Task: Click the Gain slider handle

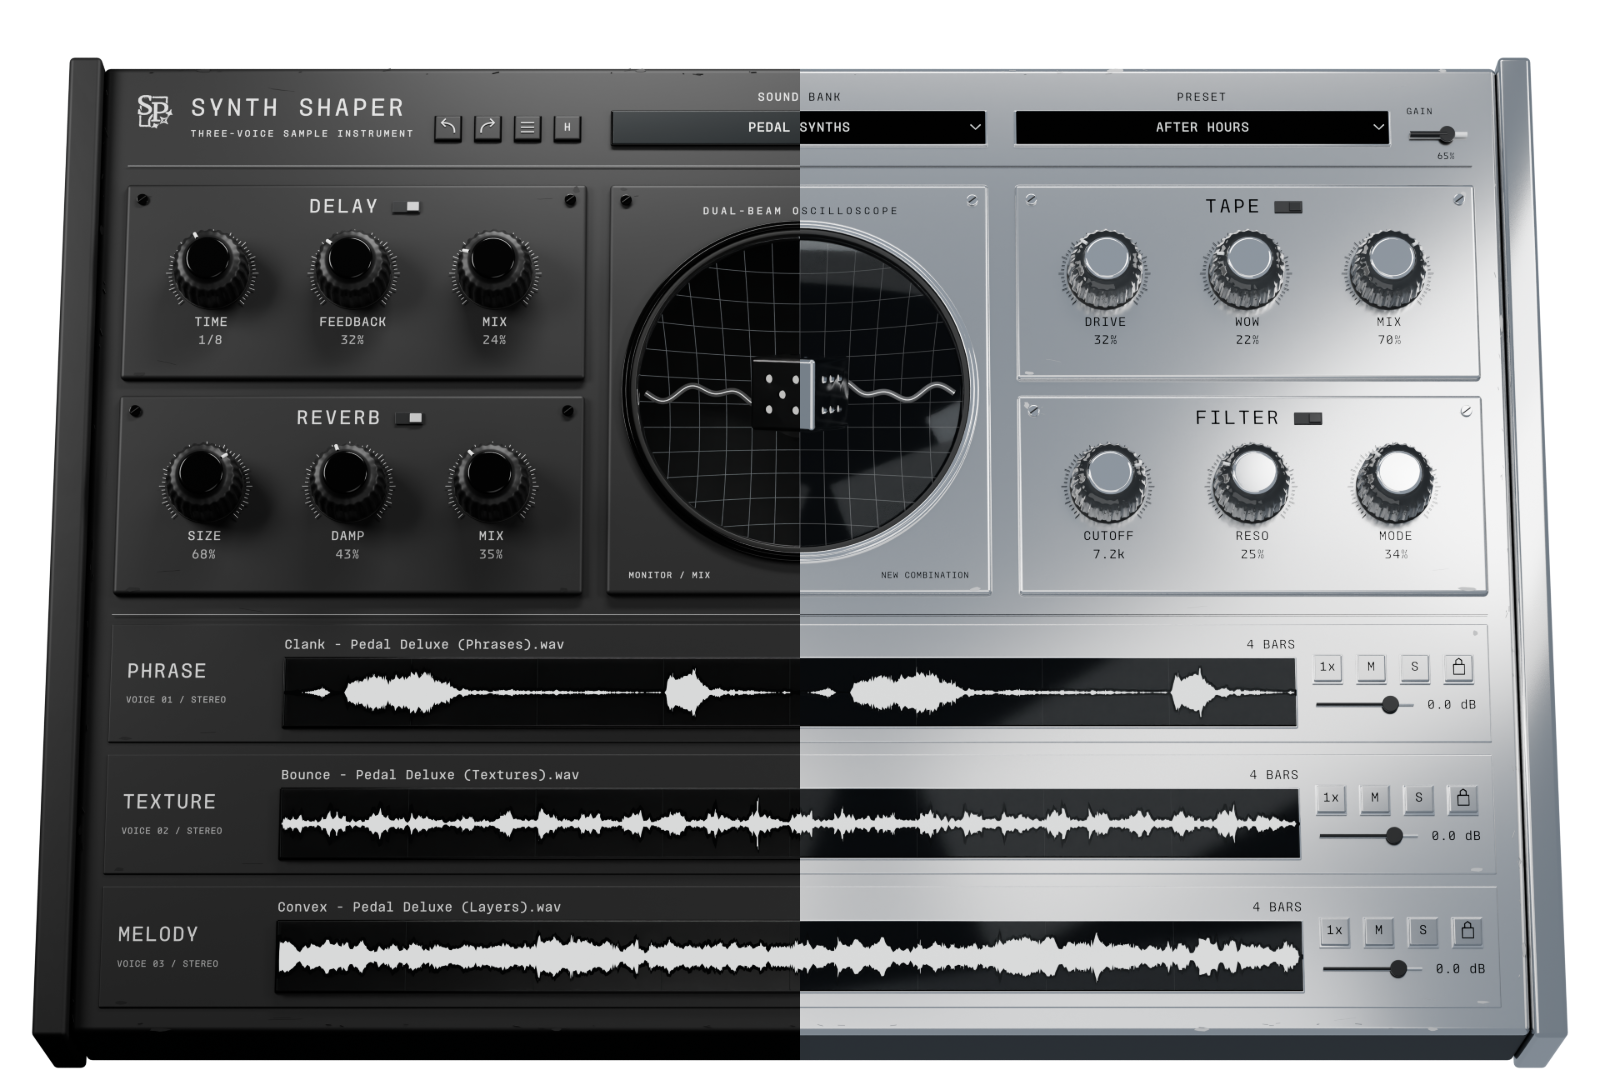Action: (x=1446, y=135)
